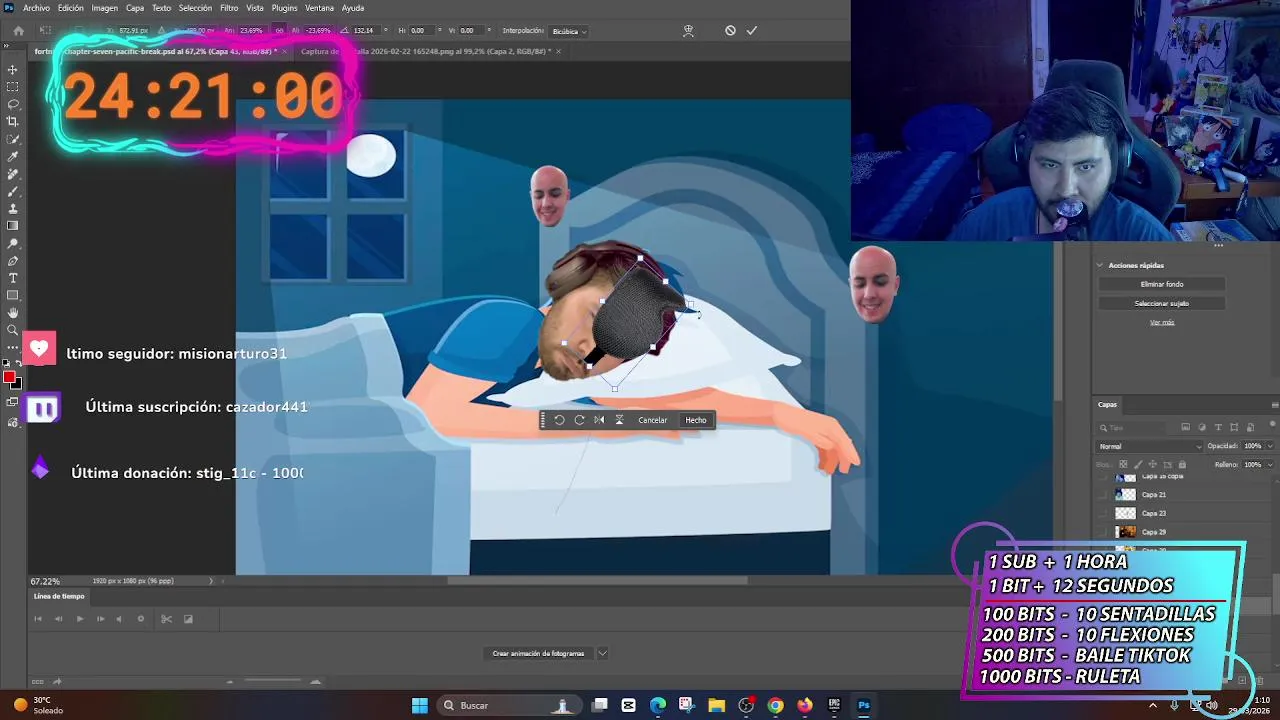Open the Imagen menu
Screen dimensions: 1280x720
105,8
